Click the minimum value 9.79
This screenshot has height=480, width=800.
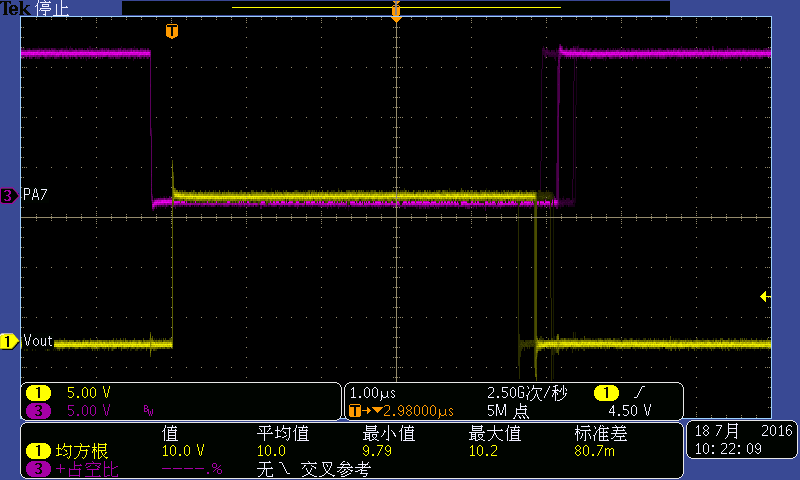point(377,451)
